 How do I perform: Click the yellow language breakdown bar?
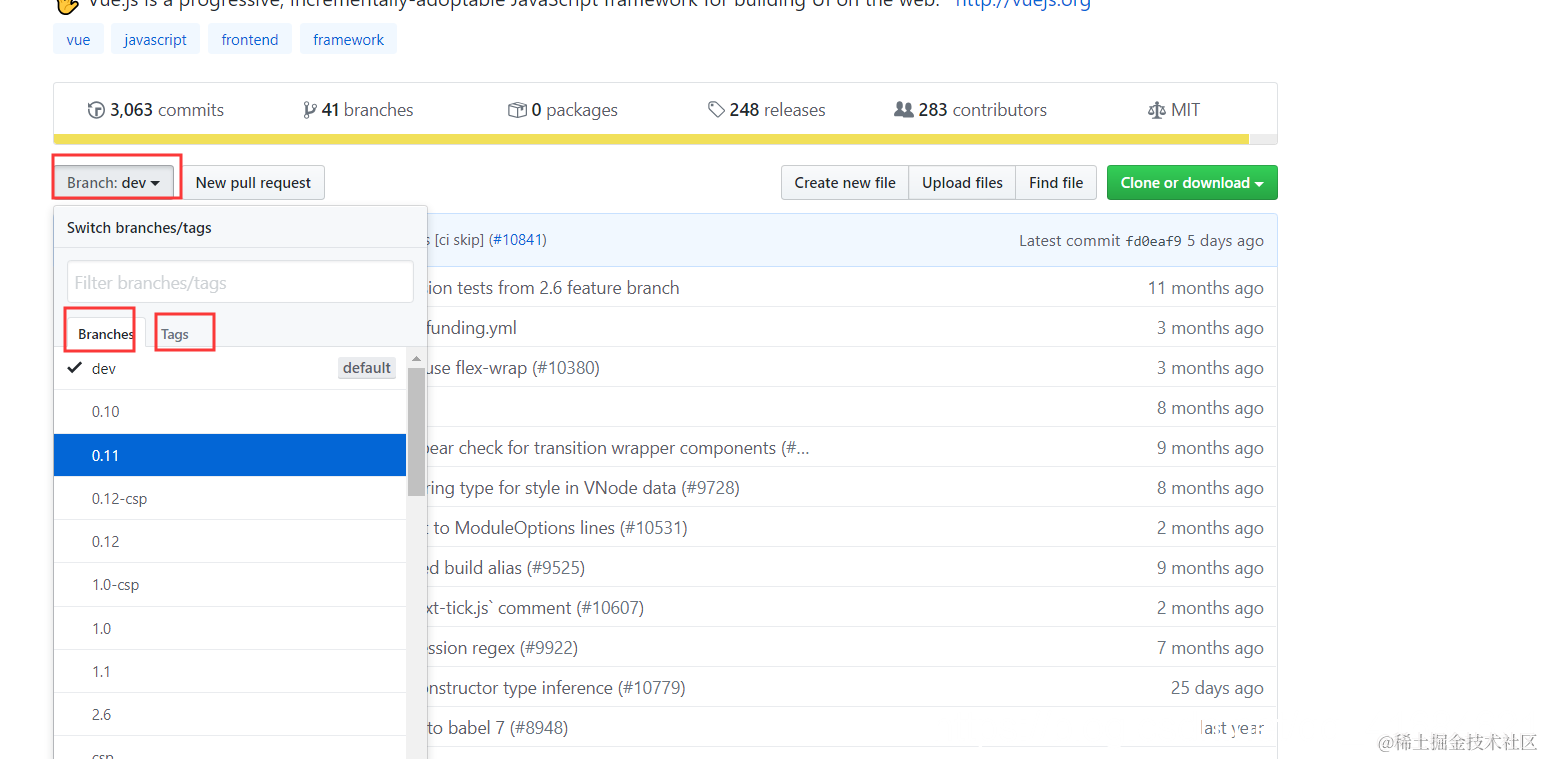coord(651,139)
